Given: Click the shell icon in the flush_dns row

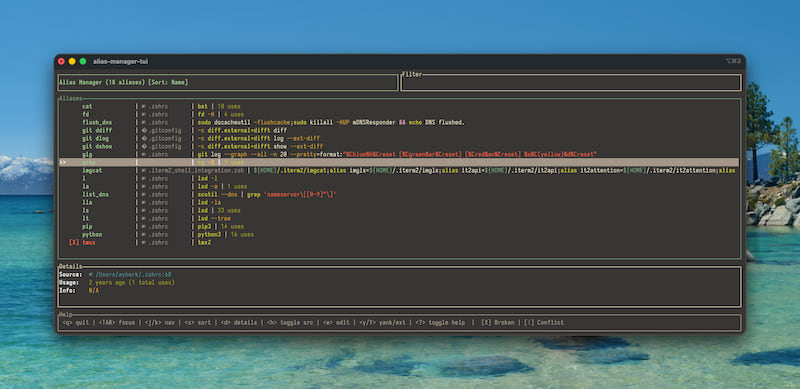Looking at the screenshot, I should [144, 123].
